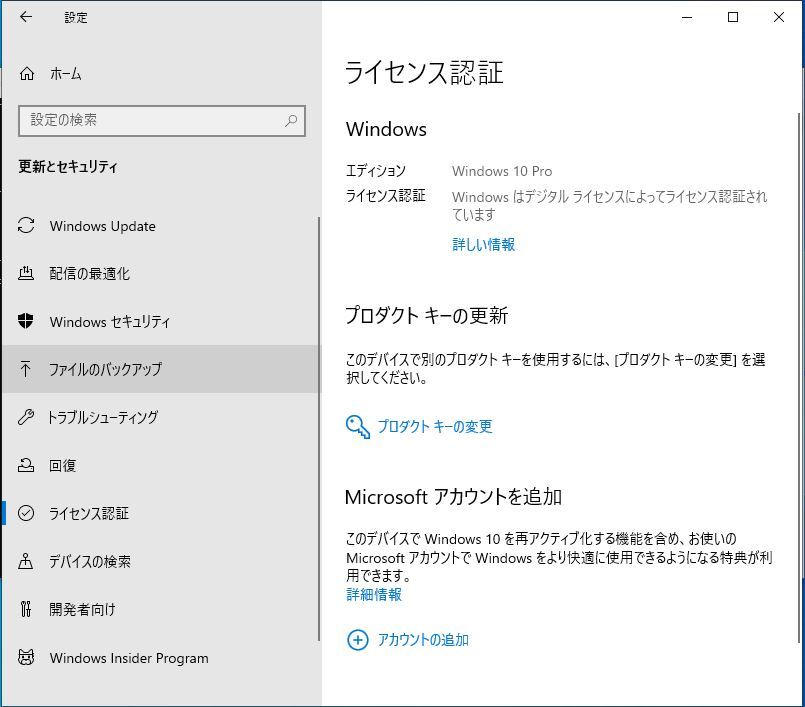Viewport: 805px width, 707px height.
Task: Select ライセンス認証 sidebar entry
Action: pos(160,513)
